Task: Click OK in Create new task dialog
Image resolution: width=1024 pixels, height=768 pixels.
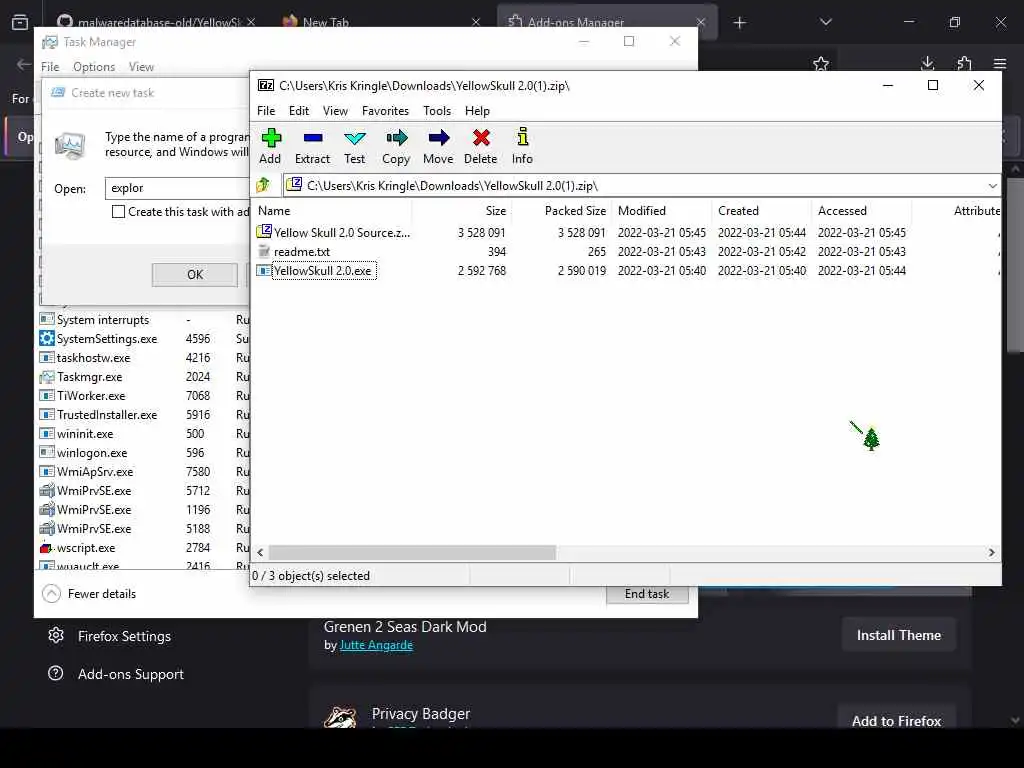Action: [195, 275]
